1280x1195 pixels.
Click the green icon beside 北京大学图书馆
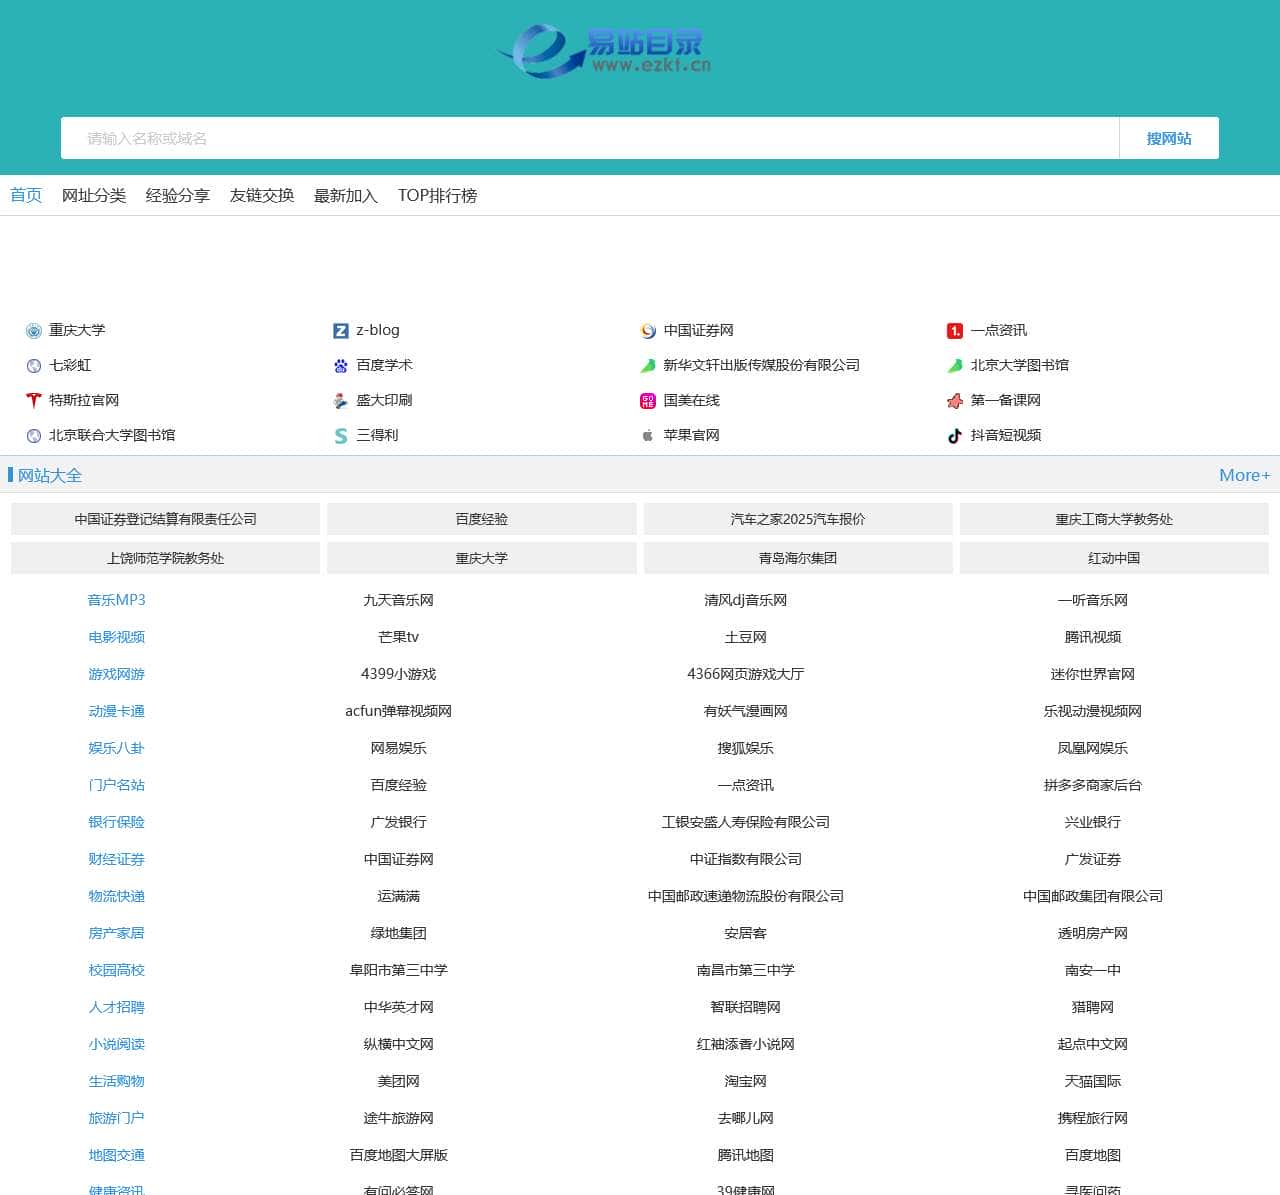coord(955,366)
